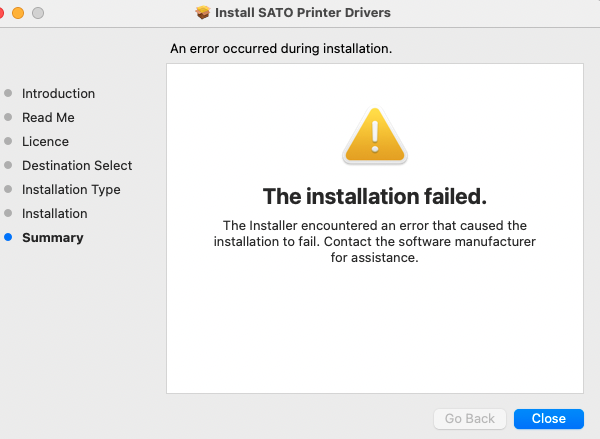The image size is (600, 439).
Task: Click the bullet beside Installation Type
Action: point(9,190)
